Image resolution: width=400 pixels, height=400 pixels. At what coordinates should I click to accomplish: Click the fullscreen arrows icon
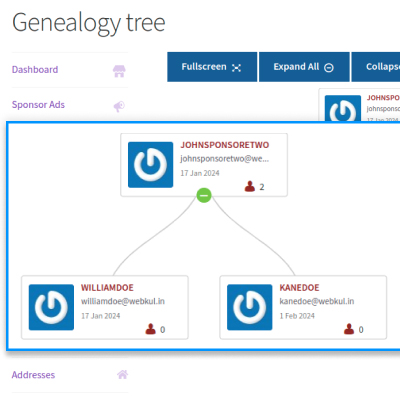pos(236,68)
